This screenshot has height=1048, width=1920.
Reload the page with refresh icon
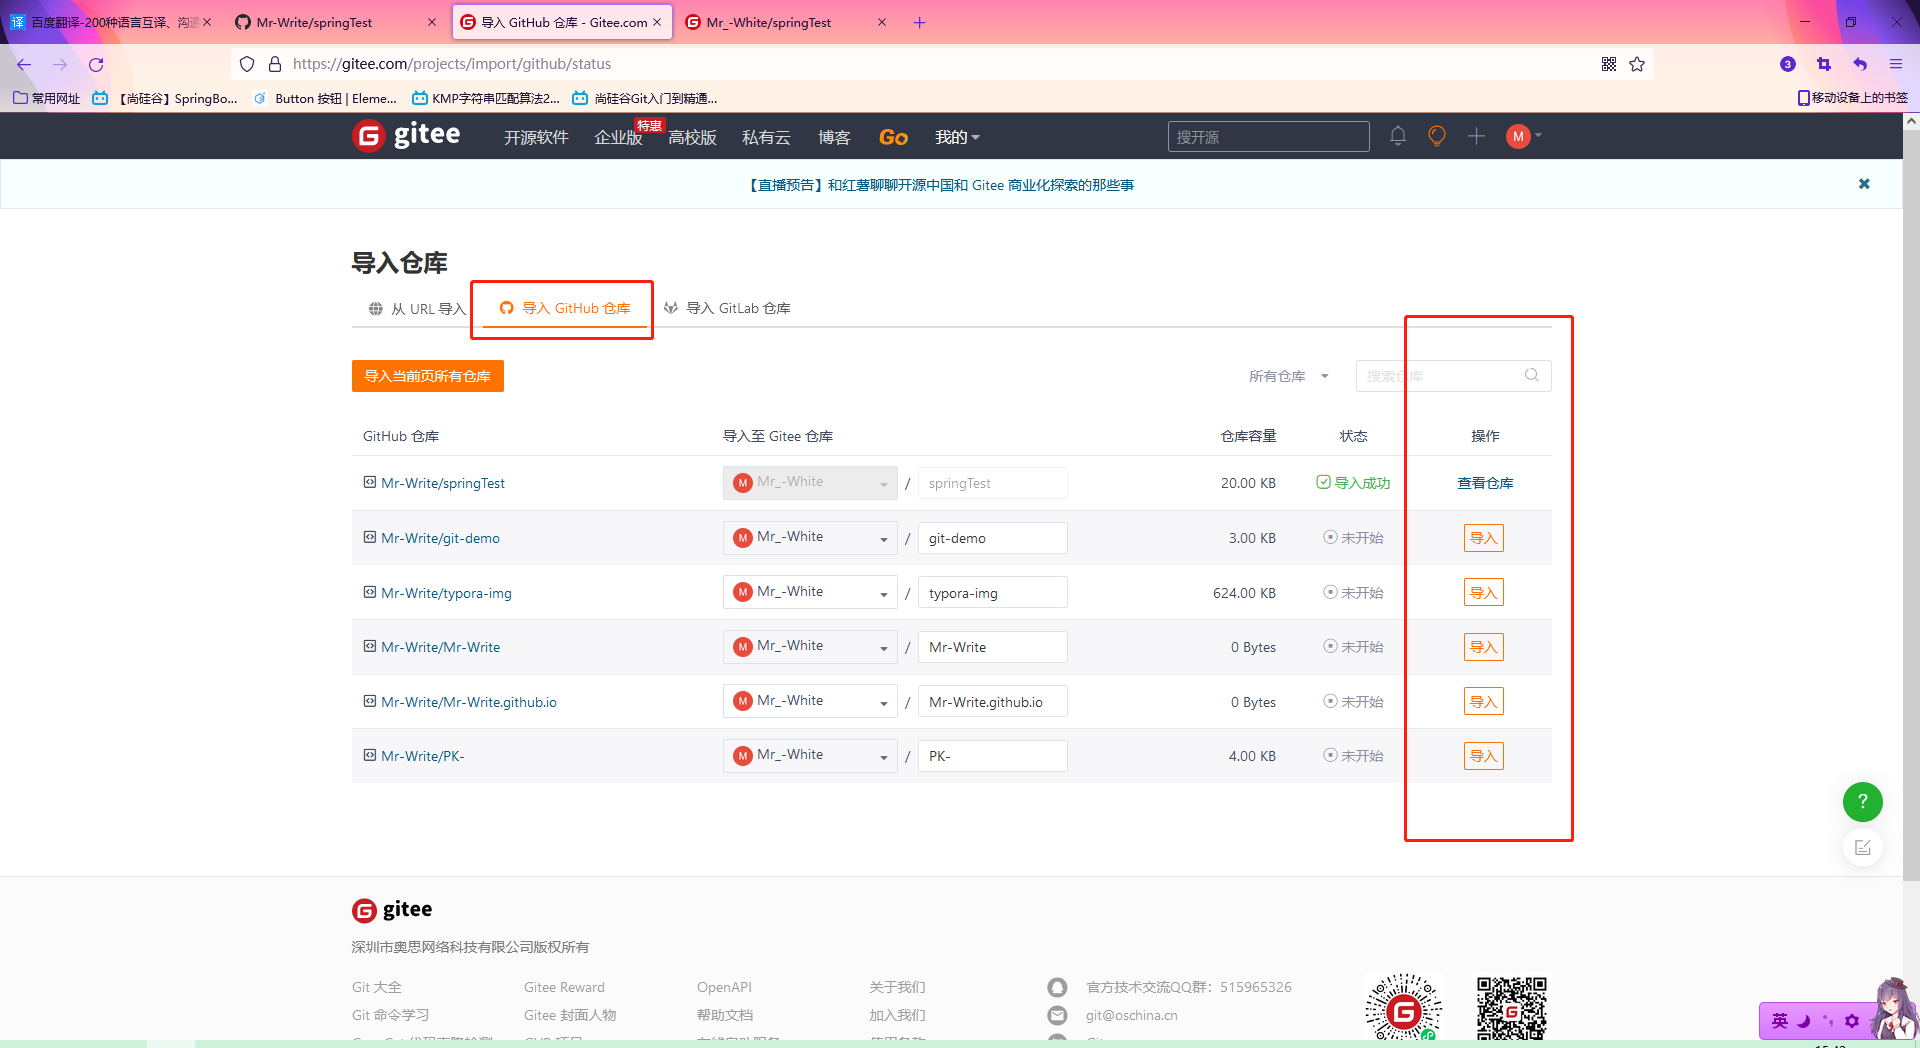tap(96, 64)
